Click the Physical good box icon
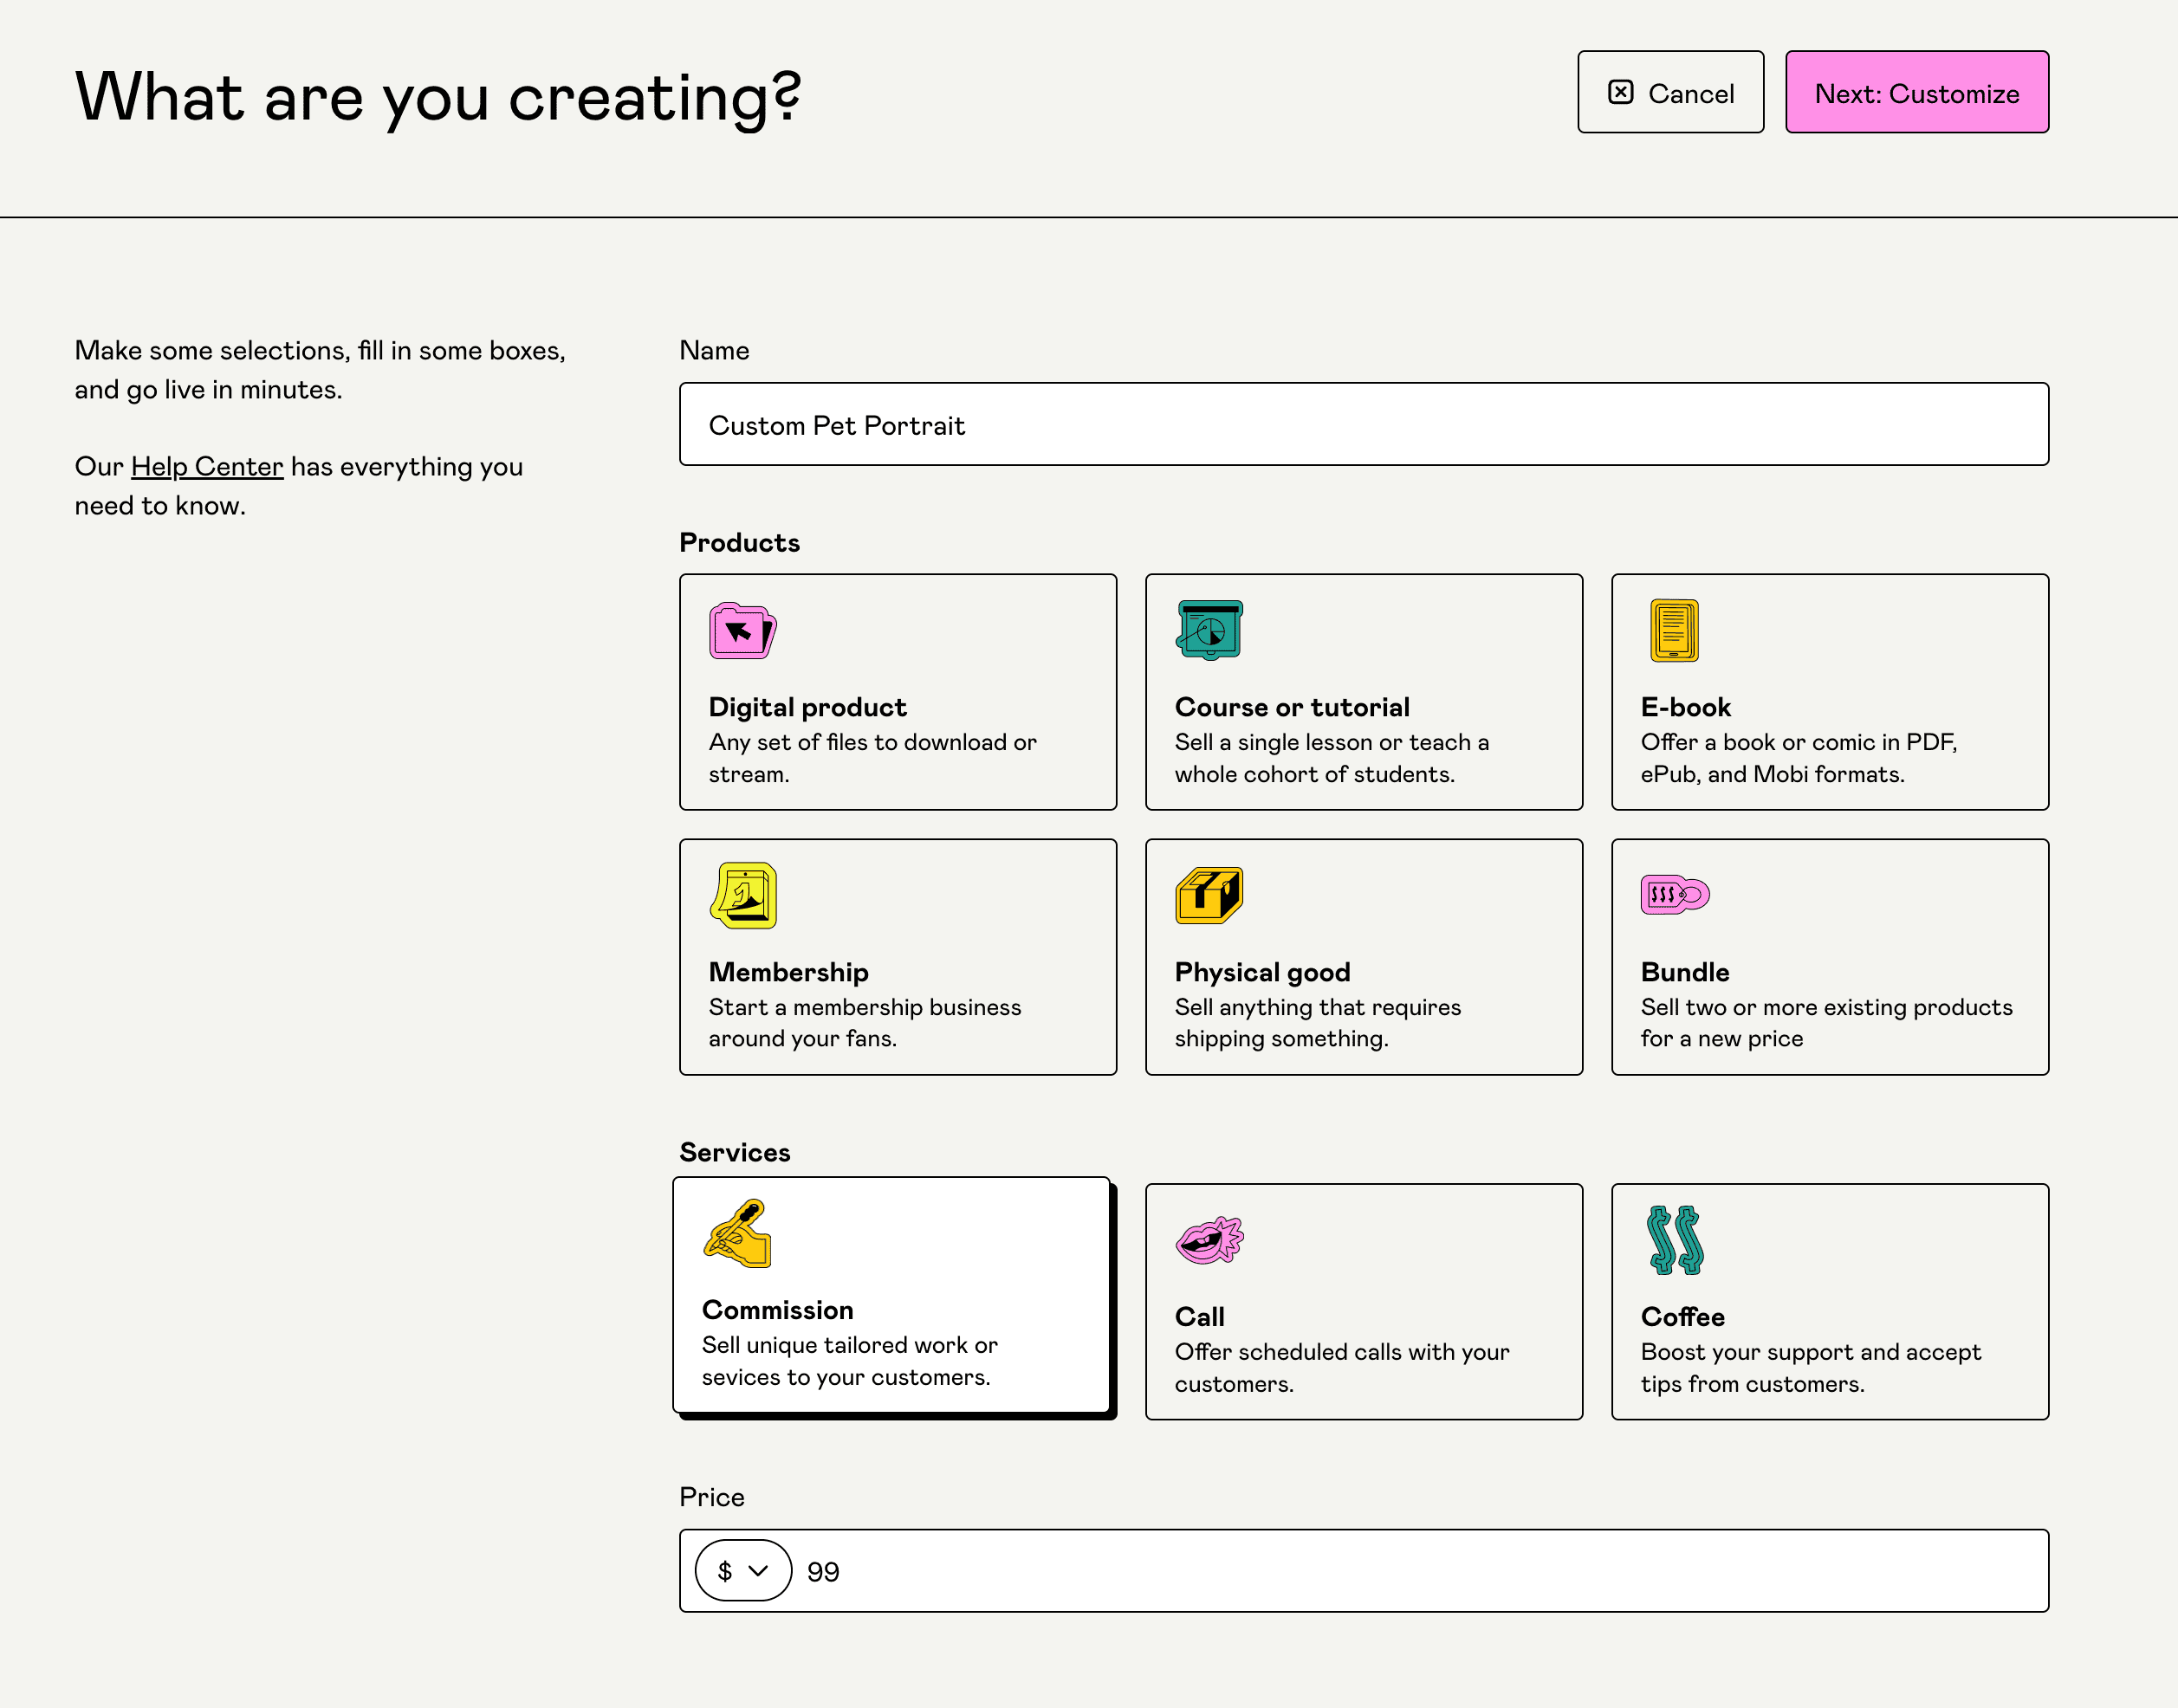 tap(1209, 896)
